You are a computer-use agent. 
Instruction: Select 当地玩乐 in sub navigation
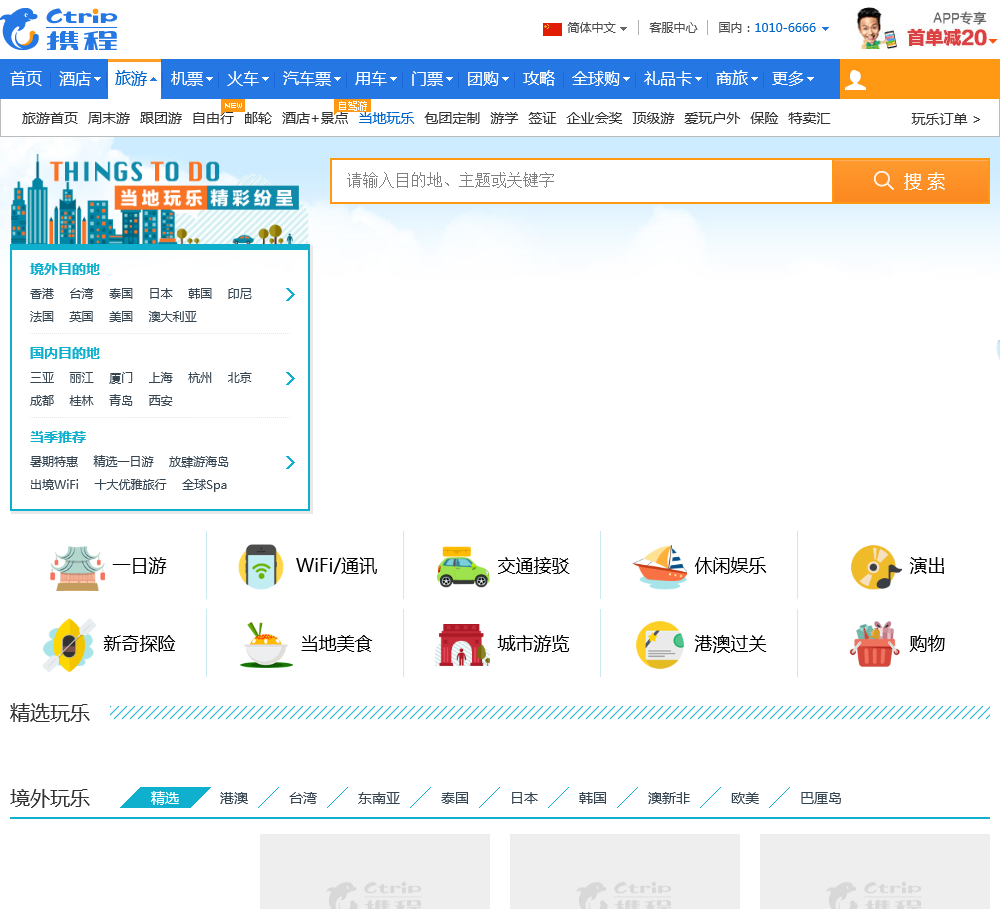tap(386, 119)
